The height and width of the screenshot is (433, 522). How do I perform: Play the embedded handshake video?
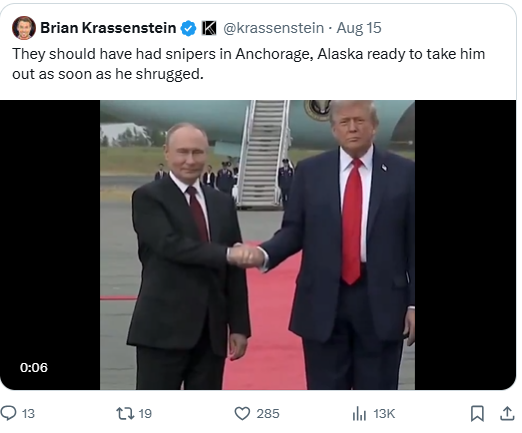pos(257,245)
